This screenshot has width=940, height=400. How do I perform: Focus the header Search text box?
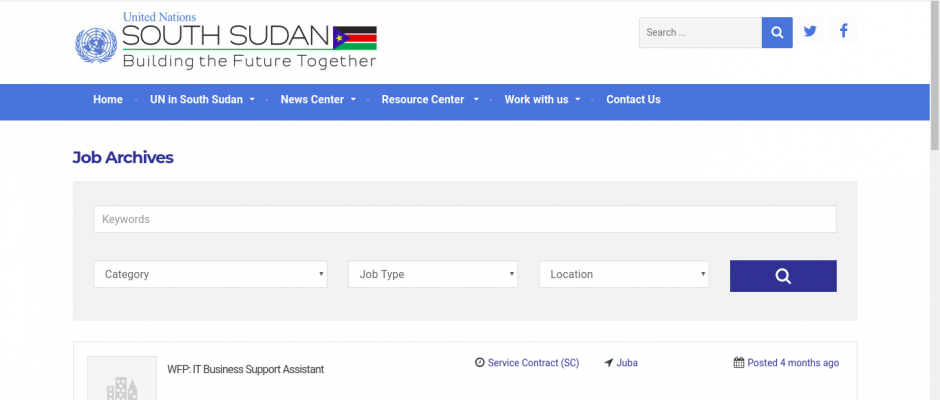[700, 32]
